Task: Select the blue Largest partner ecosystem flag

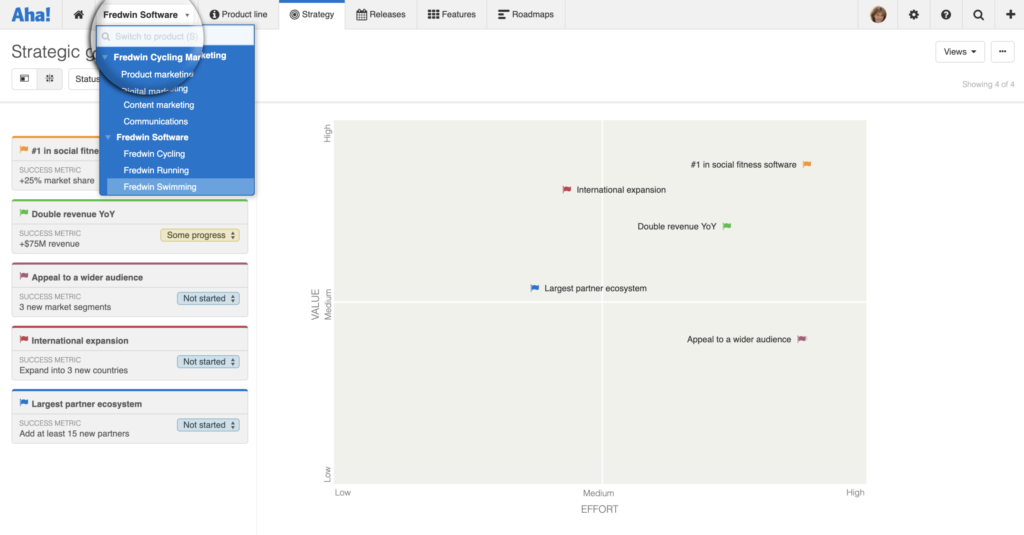Action: 535,288
